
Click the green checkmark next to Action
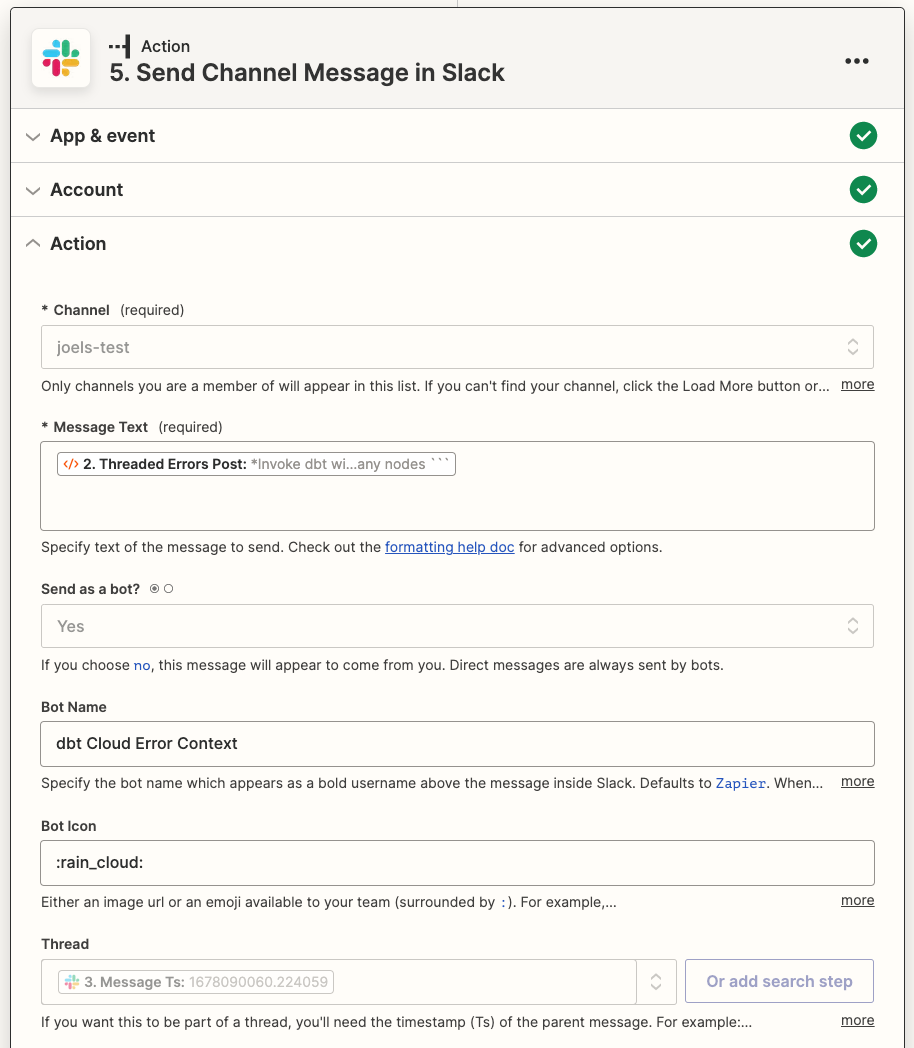pos(863,243)
